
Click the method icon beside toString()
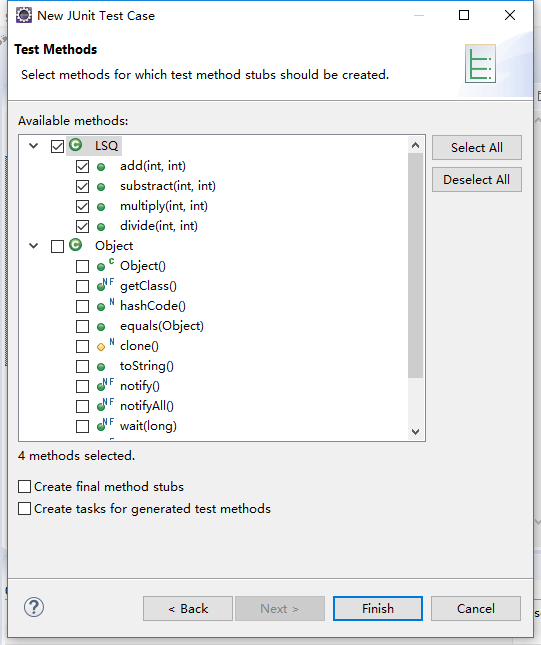(101, 367)
